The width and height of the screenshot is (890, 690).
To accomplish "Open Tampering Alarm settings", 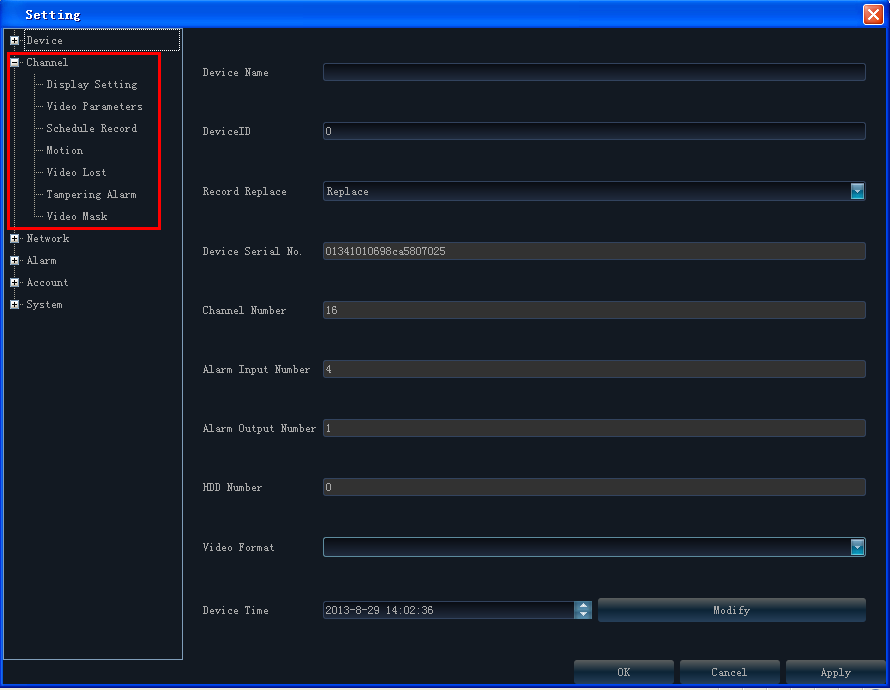I will pos(91,195).
